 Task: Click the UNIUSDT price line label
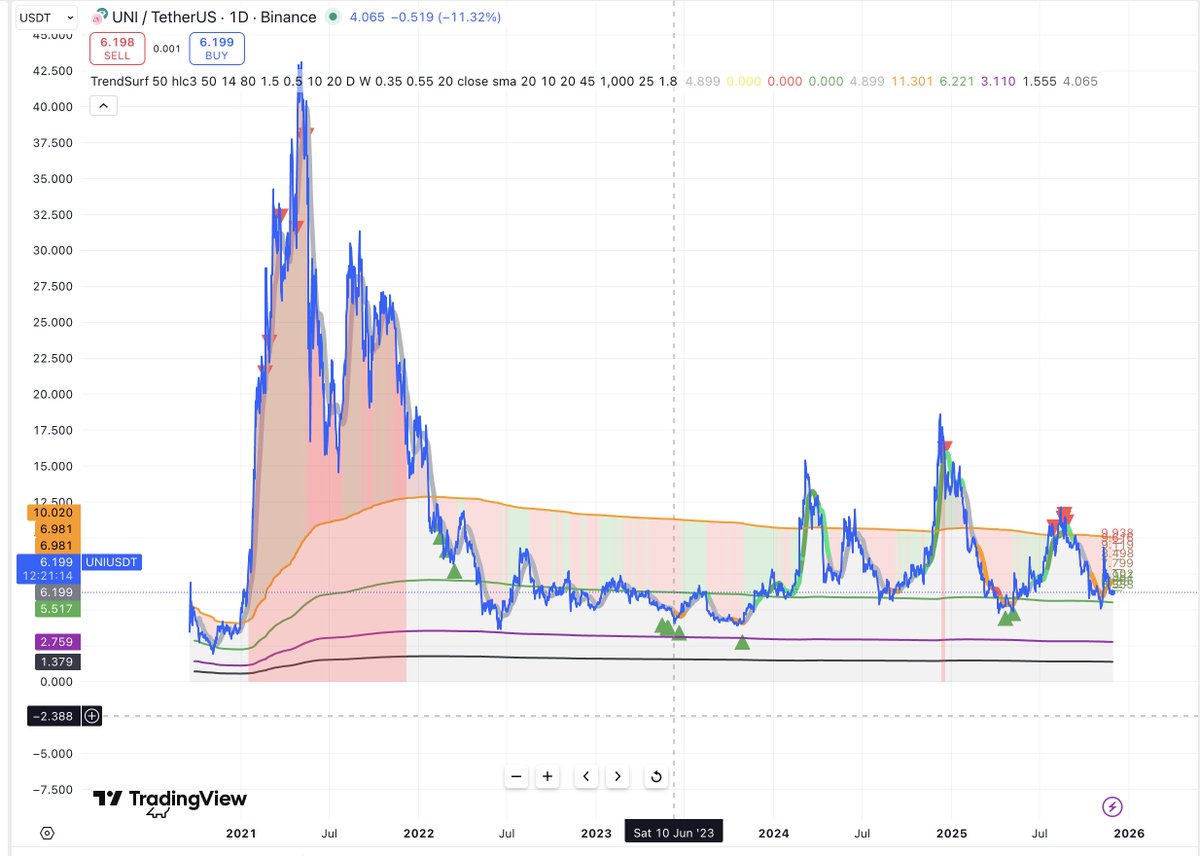tap(112, 563)
